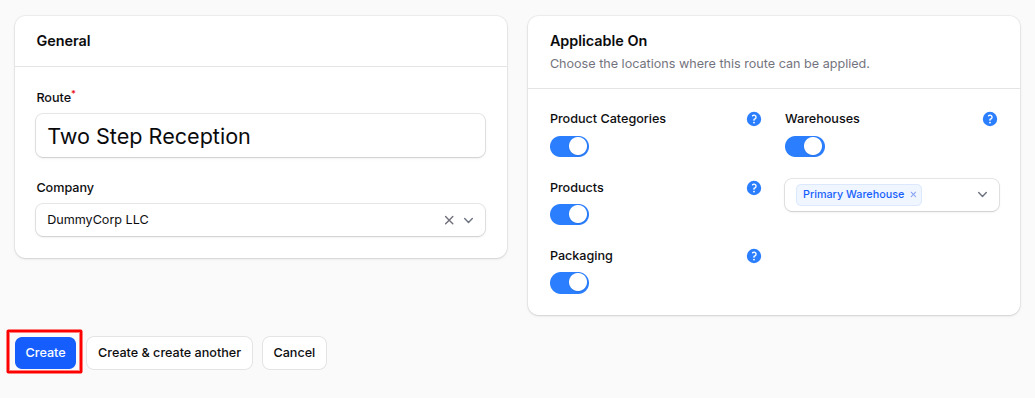This screenshot has width=1035, height=398.
Task: Click the 'Choose the locations' description text
Action: (710, 64)
